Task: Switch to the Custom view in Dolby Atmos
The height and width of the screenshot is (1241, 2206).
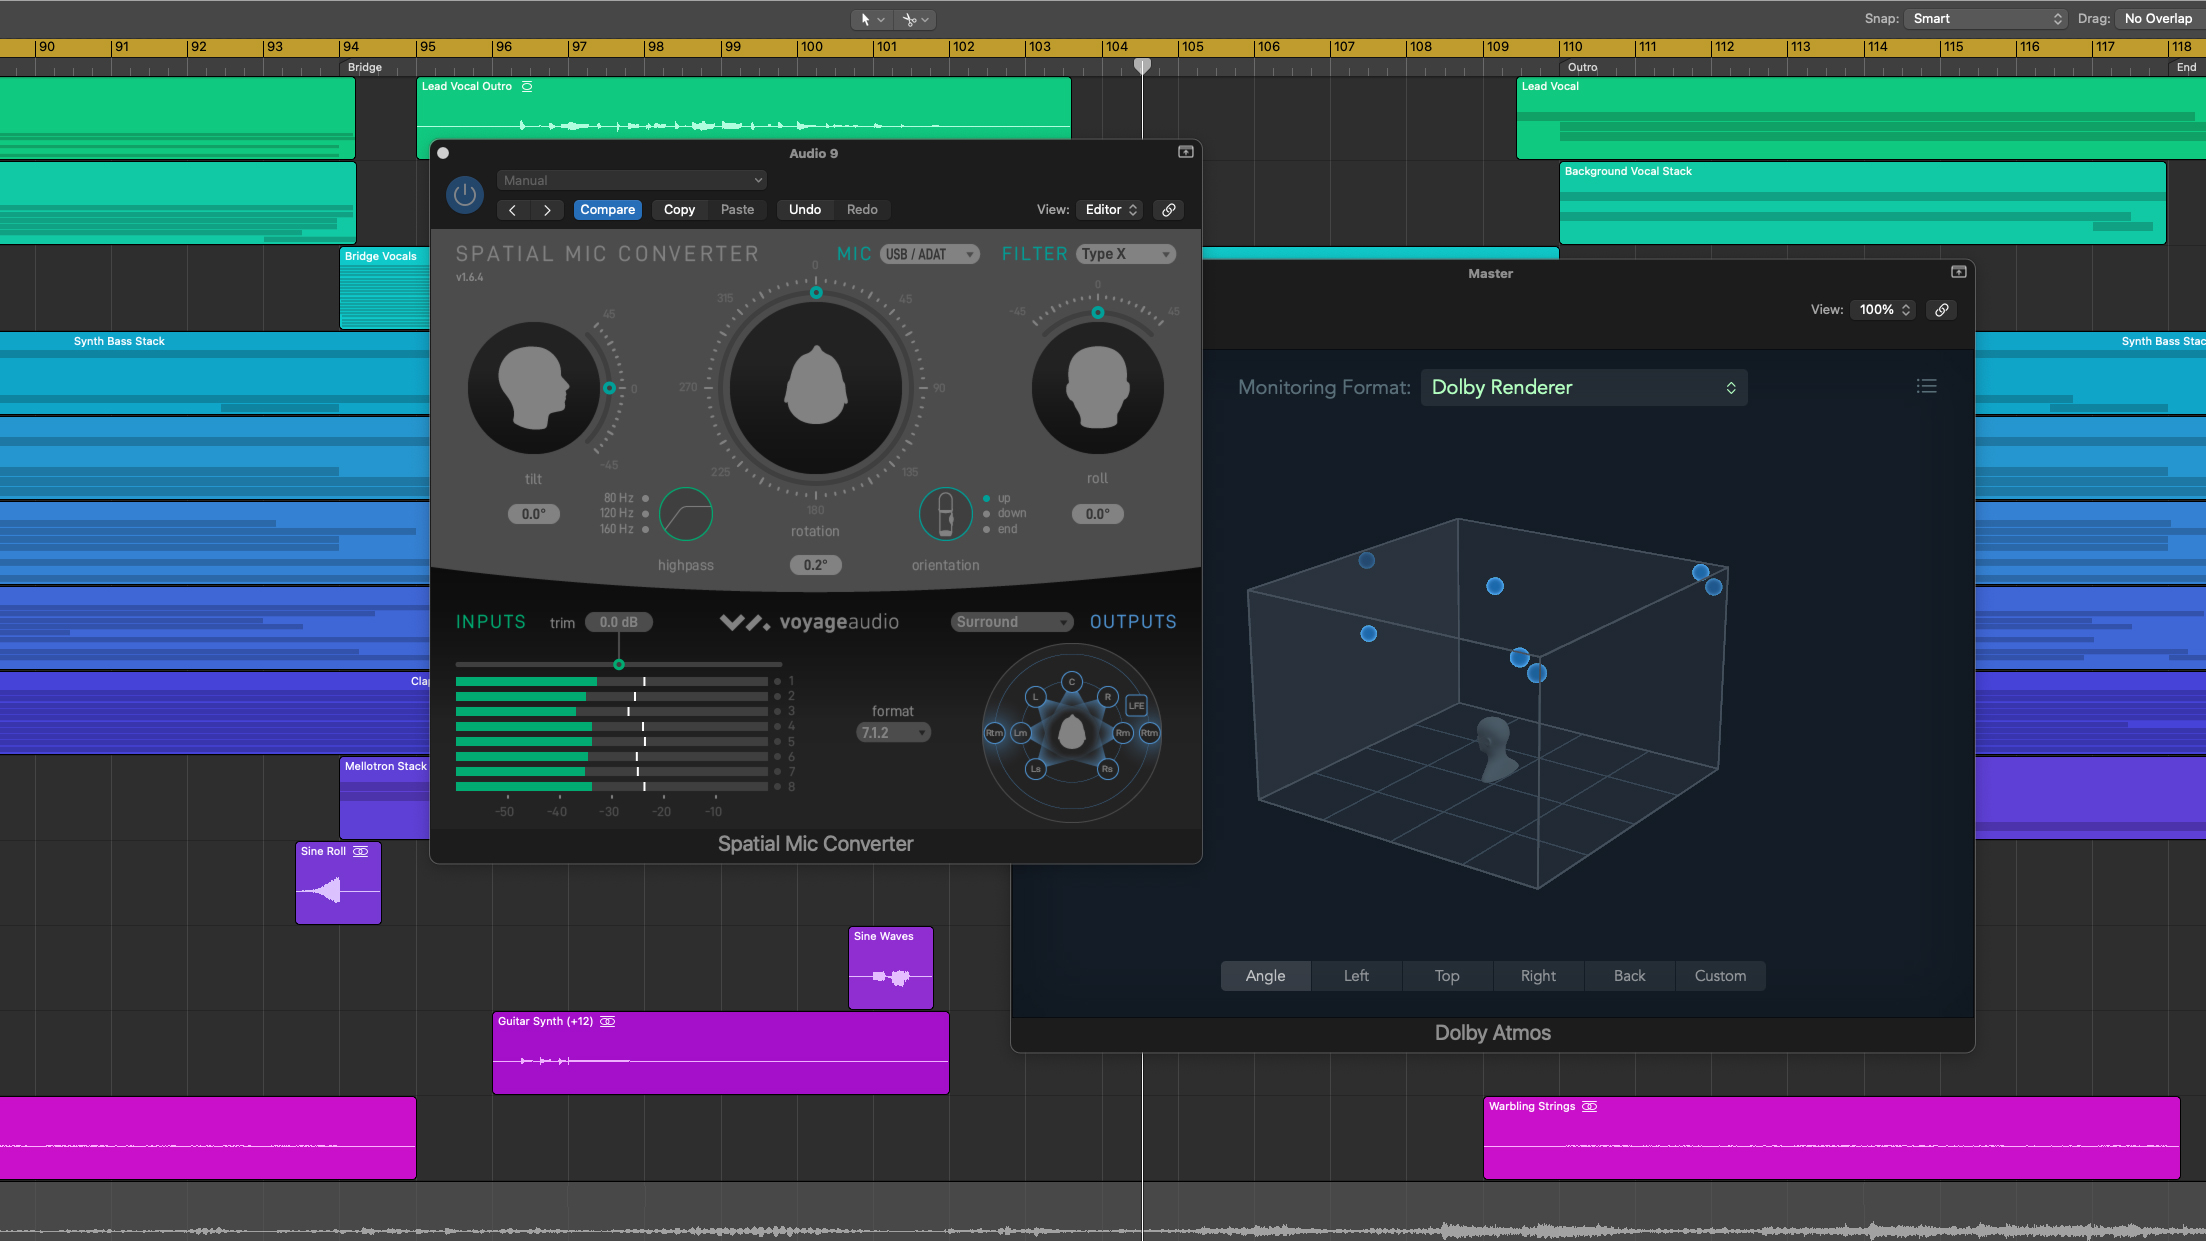Action: pyautogui.click(x=1719, y=975)
